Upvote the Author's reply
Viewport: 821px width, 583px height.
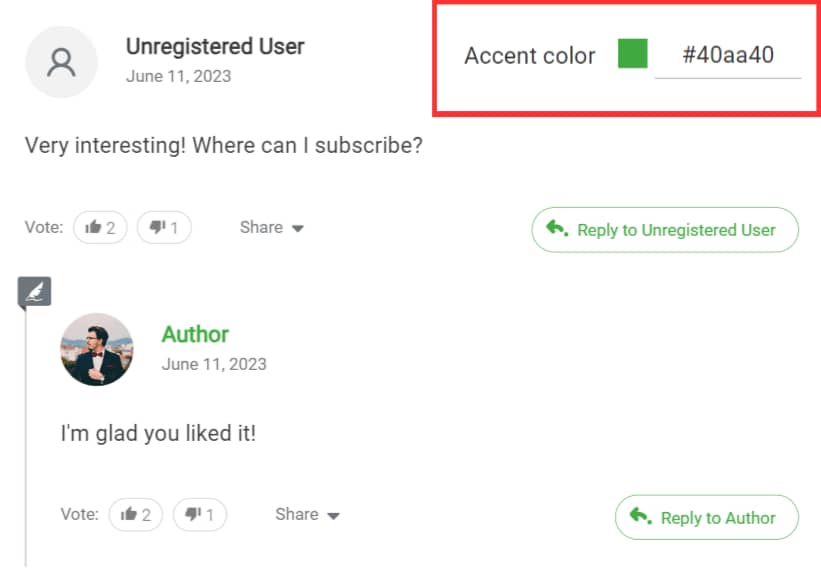[x=136, y=515]
